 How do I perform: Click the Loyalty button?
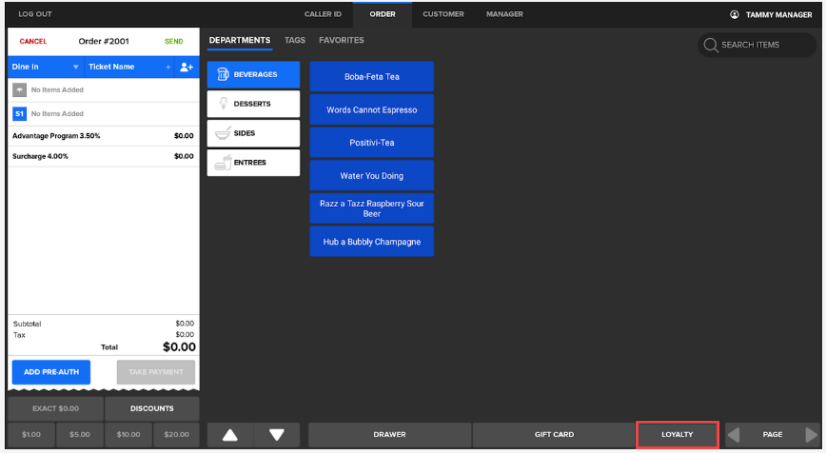pos(677,435)
